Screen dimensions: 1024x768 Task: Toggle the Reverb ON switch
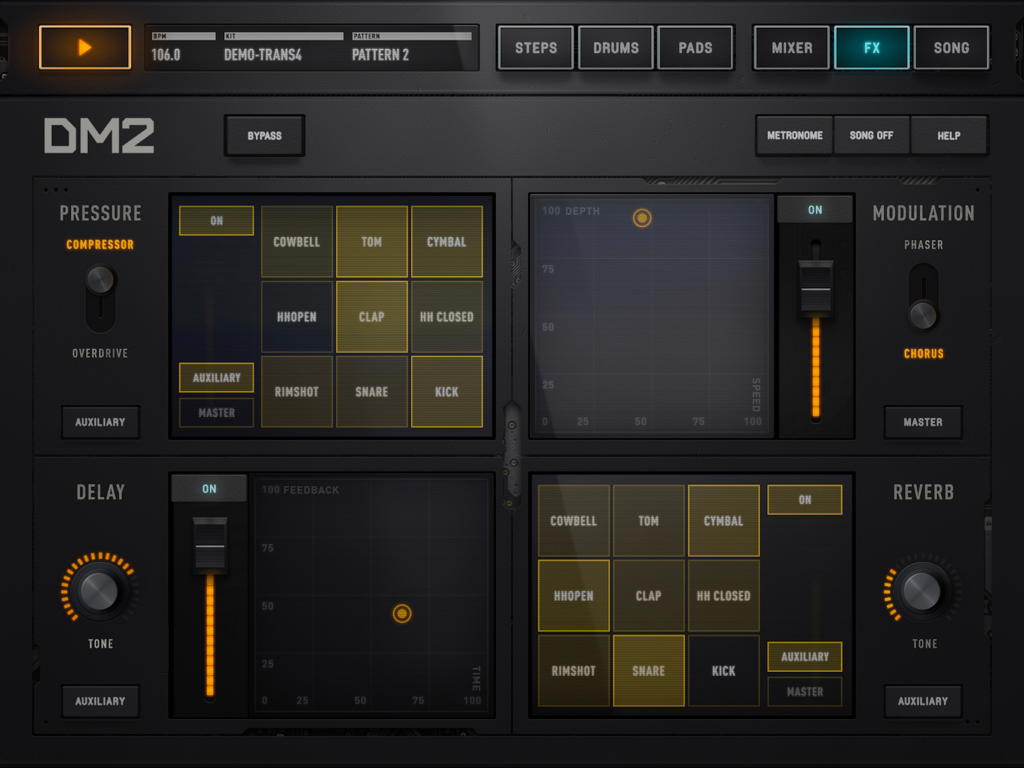click(x=804, y=499)
